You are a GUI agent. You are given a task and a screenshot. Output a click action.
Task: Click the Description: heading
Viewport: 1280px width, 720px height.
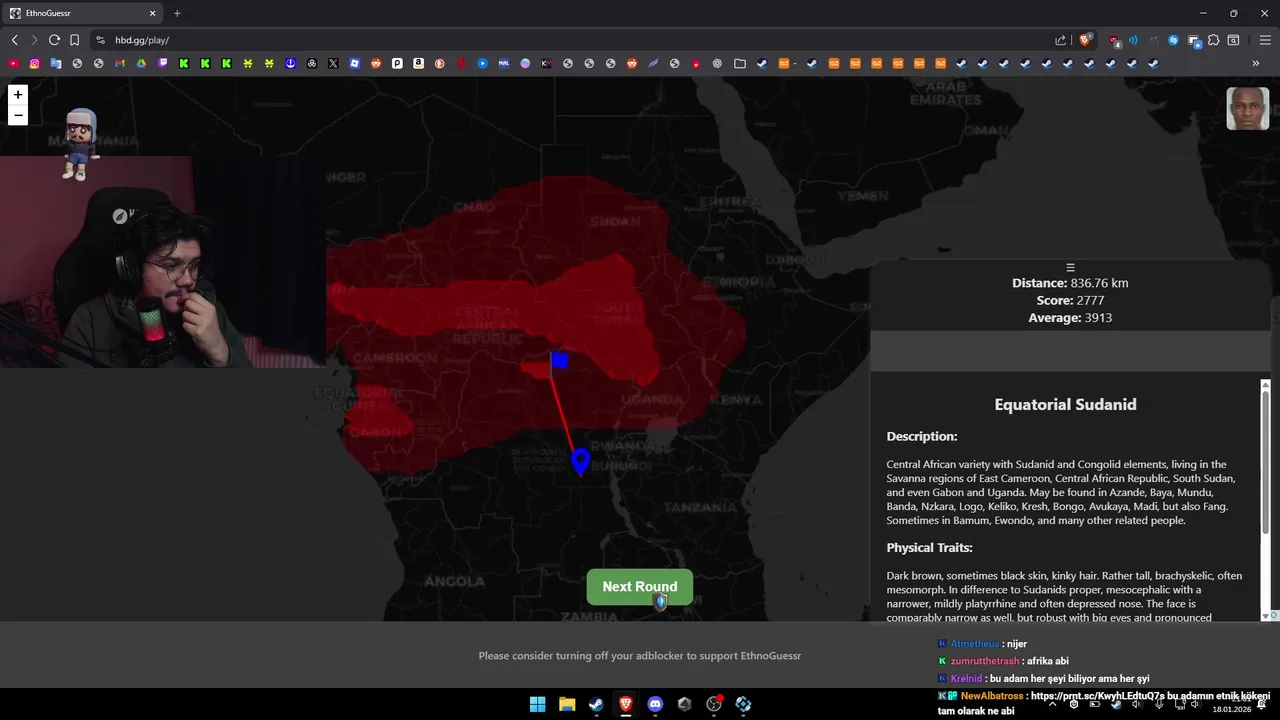tap(922, 437)
